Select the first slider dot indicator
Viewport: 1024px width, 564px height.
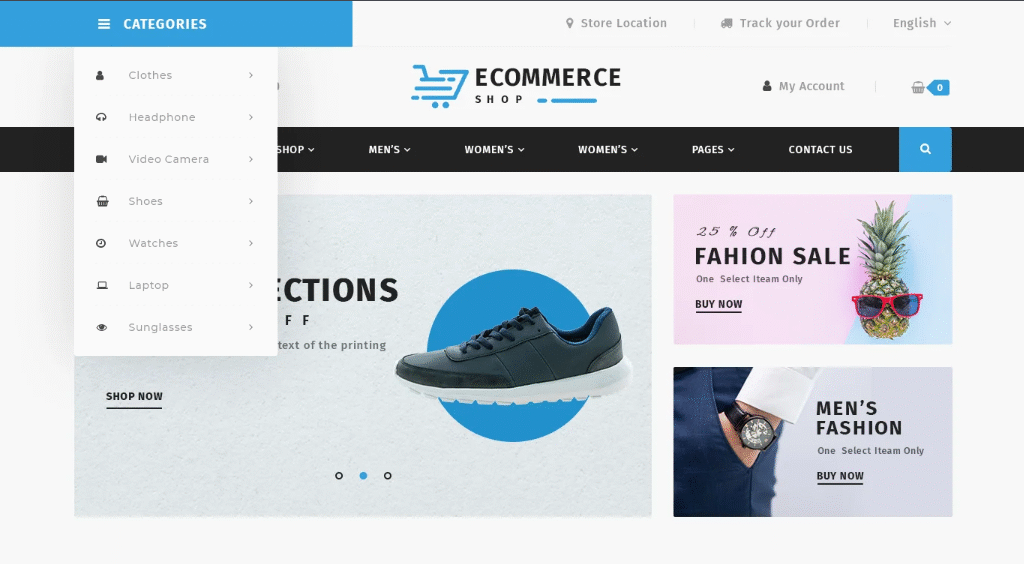339,476
